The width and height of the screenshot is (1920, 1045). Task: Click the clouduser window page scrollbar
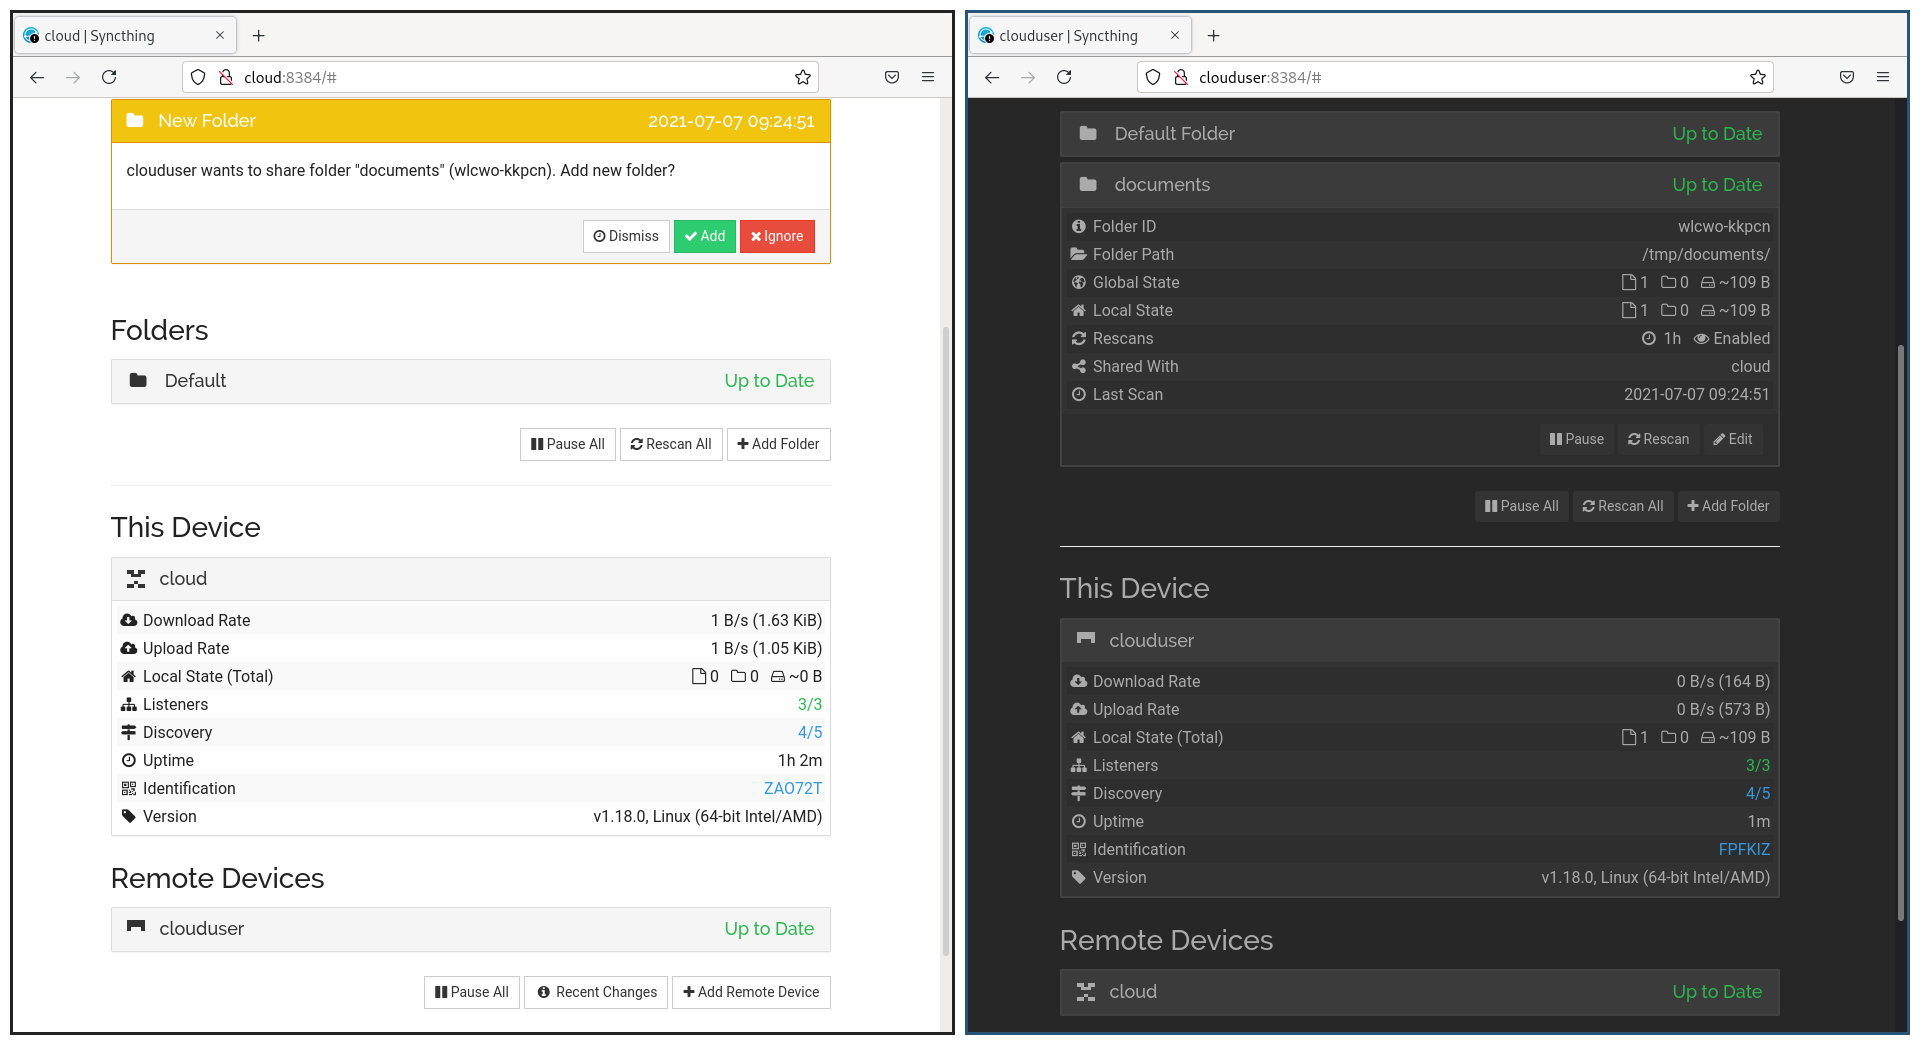pyautogui.click(x=1901, y=632)
